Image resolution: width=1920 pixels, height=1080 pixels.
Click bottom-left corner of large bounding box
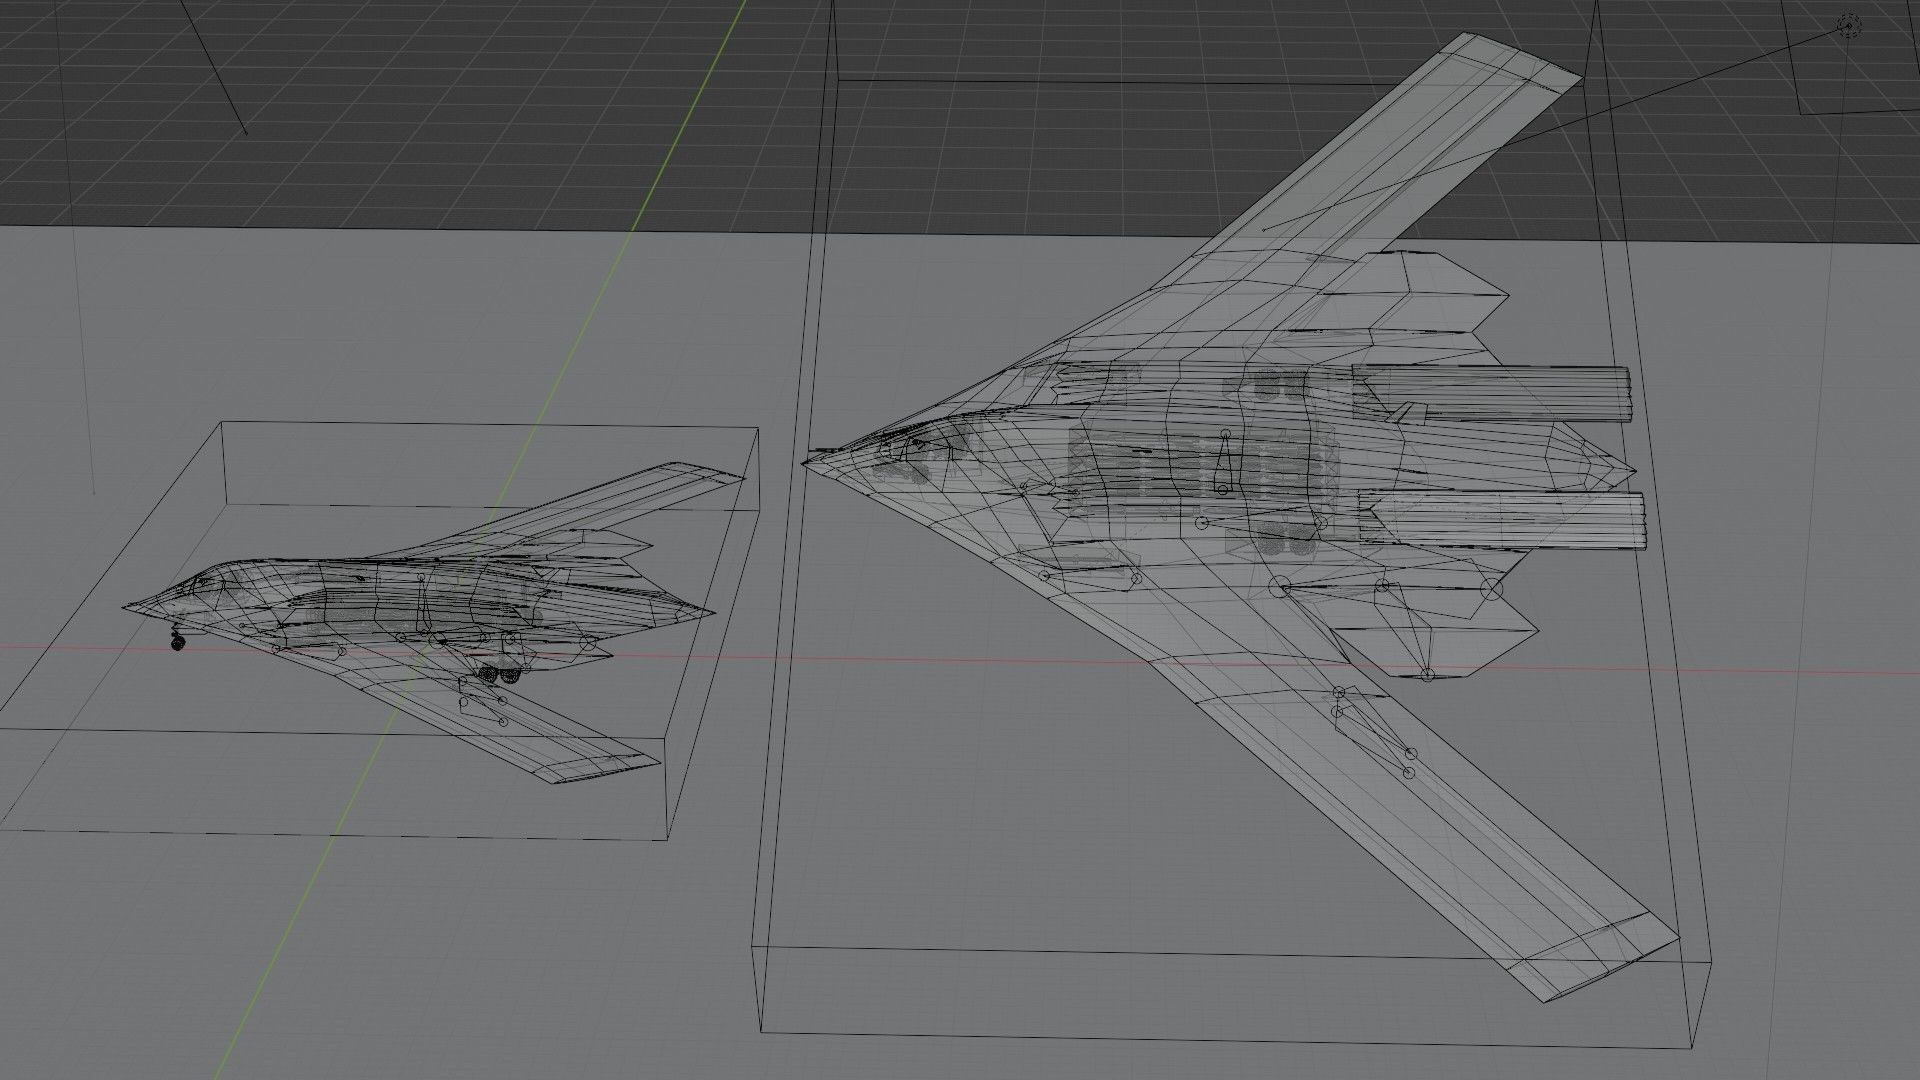tap(762, 1032)
